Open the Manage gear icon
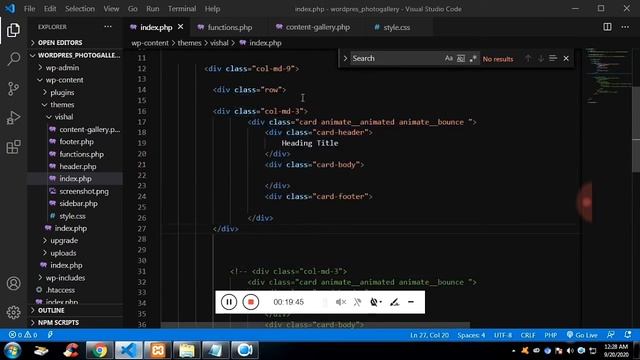 click(13, 312)
